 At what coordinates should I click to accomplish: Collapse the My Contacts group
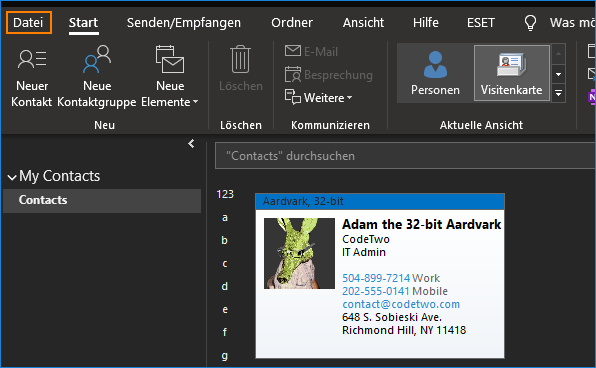click(x=12, y=177)
